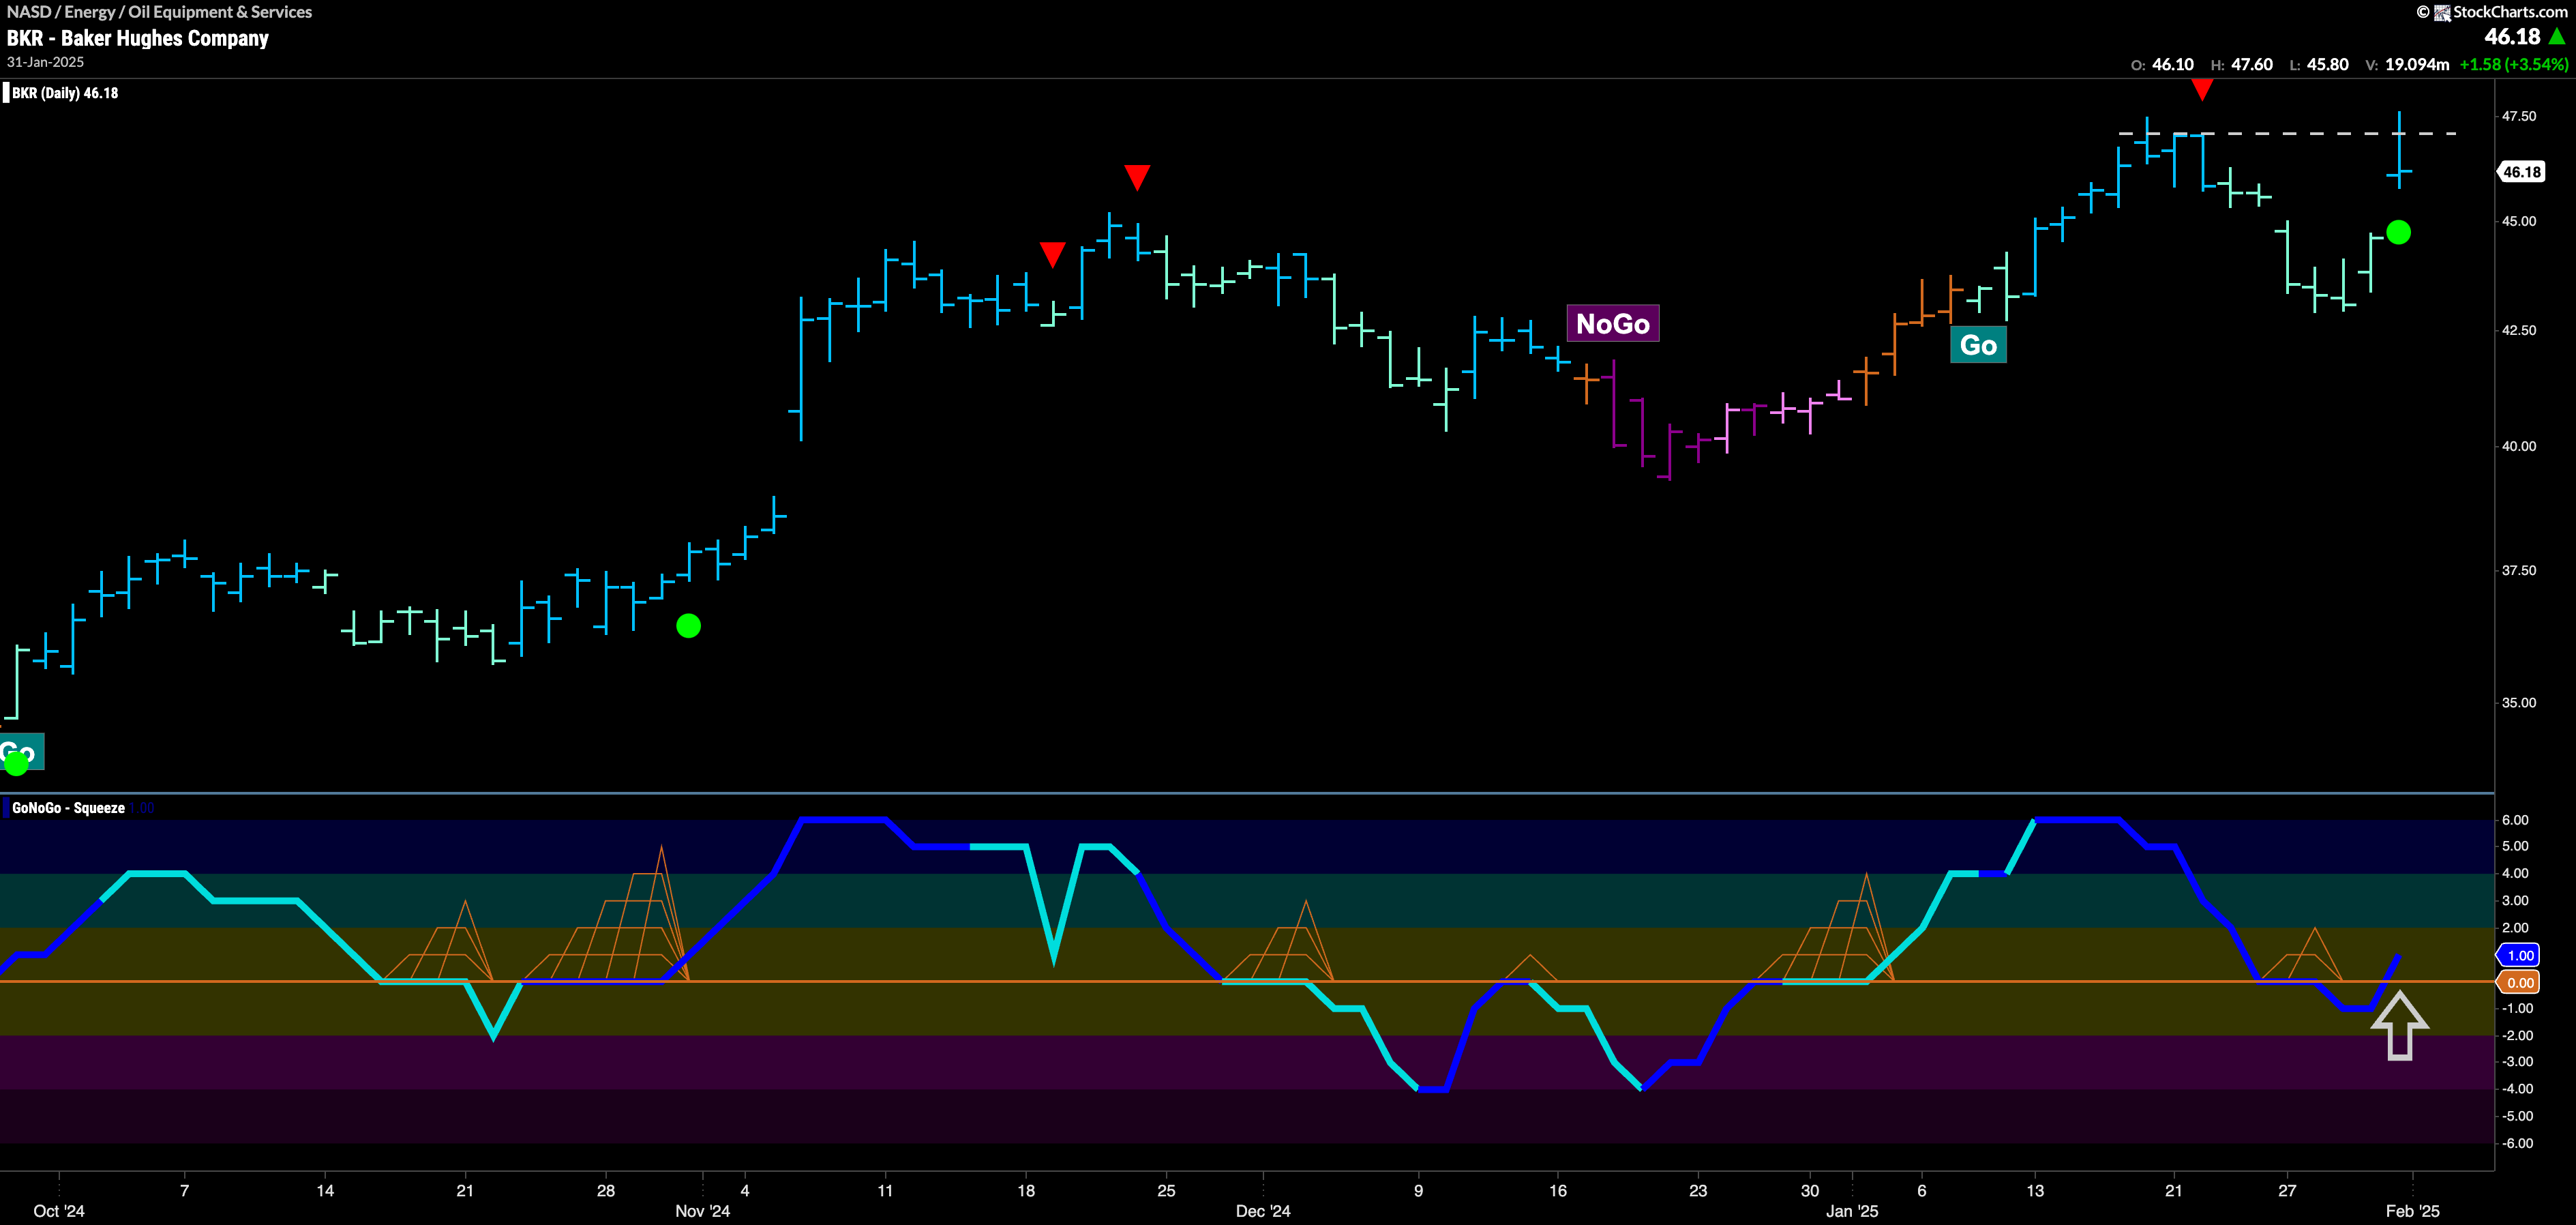2576x1225 pixels.
Task: Click the Oct '24 label on the date axis
Action: [x=59, y=1211]
